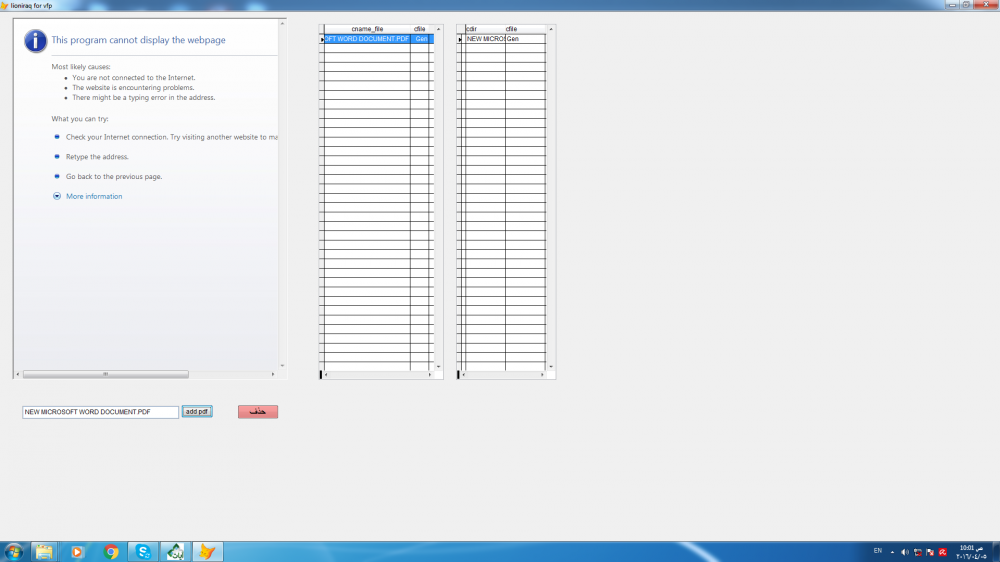The height and width of the screenshot is (562, 1000).
Task: Open the taskbar clock and date
Action: (x=972, y=552)
